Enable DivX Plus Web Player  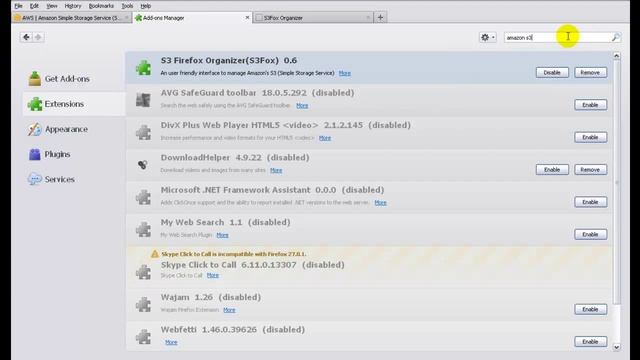pos(590,137)
